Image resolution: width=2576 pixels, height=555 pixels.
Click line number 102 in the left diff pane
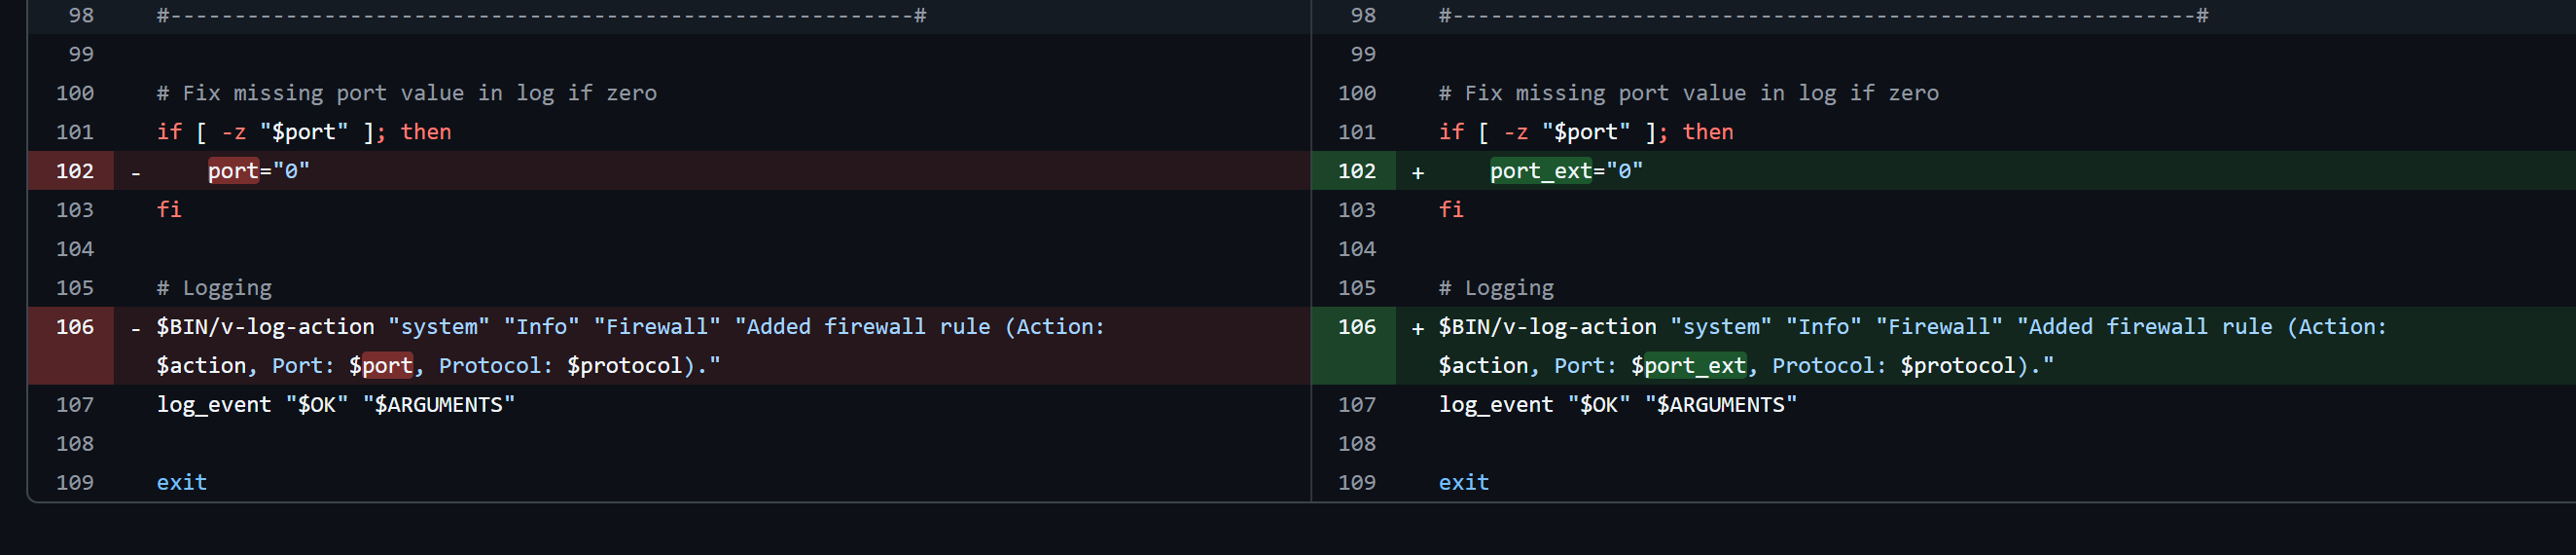75,171
